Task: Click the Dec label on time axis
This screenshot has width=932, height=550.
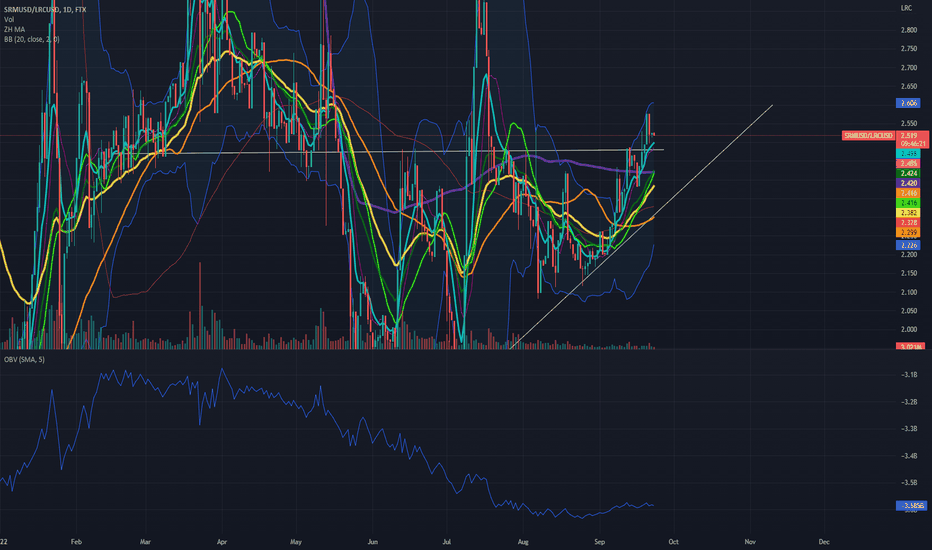Action: 824,542
